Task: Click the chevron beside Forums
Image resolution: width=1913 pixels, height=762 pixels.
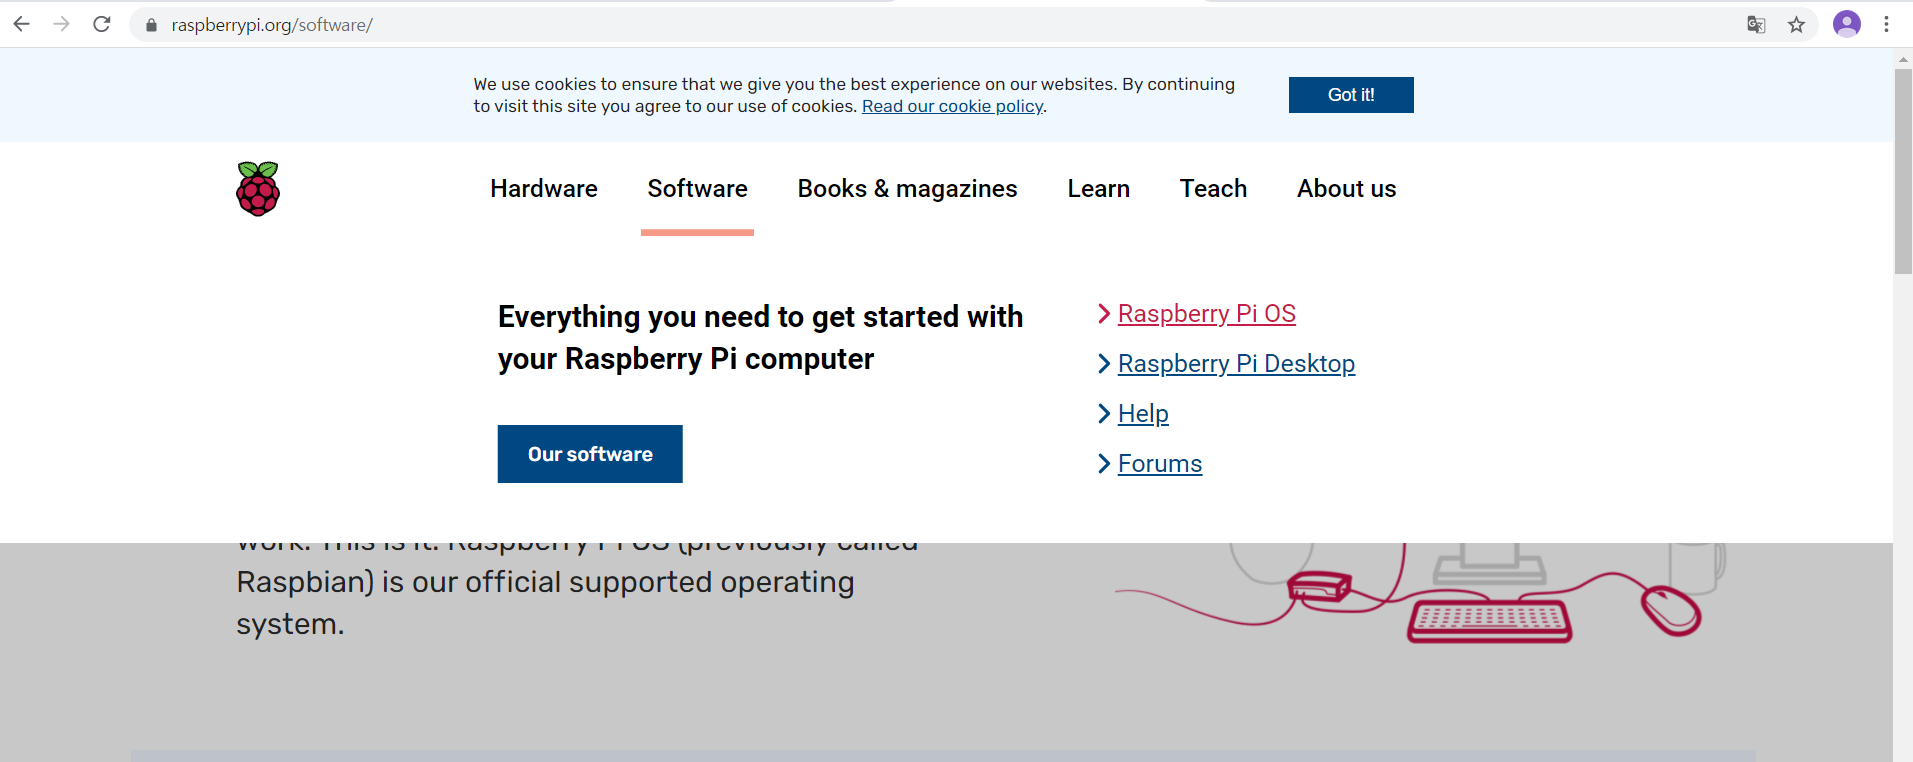Action: coord(1104,463)
